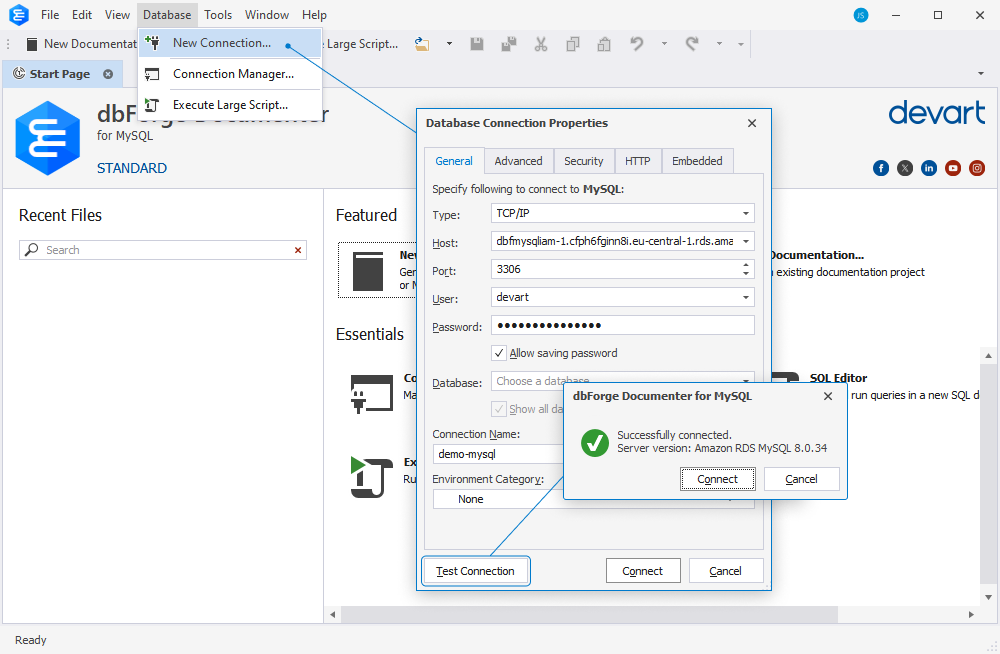Click the Redo toolbar icon
Image resolution: width=1000 pixels, height=654 pixels.
pyautogui.click(x=692, y=44)
